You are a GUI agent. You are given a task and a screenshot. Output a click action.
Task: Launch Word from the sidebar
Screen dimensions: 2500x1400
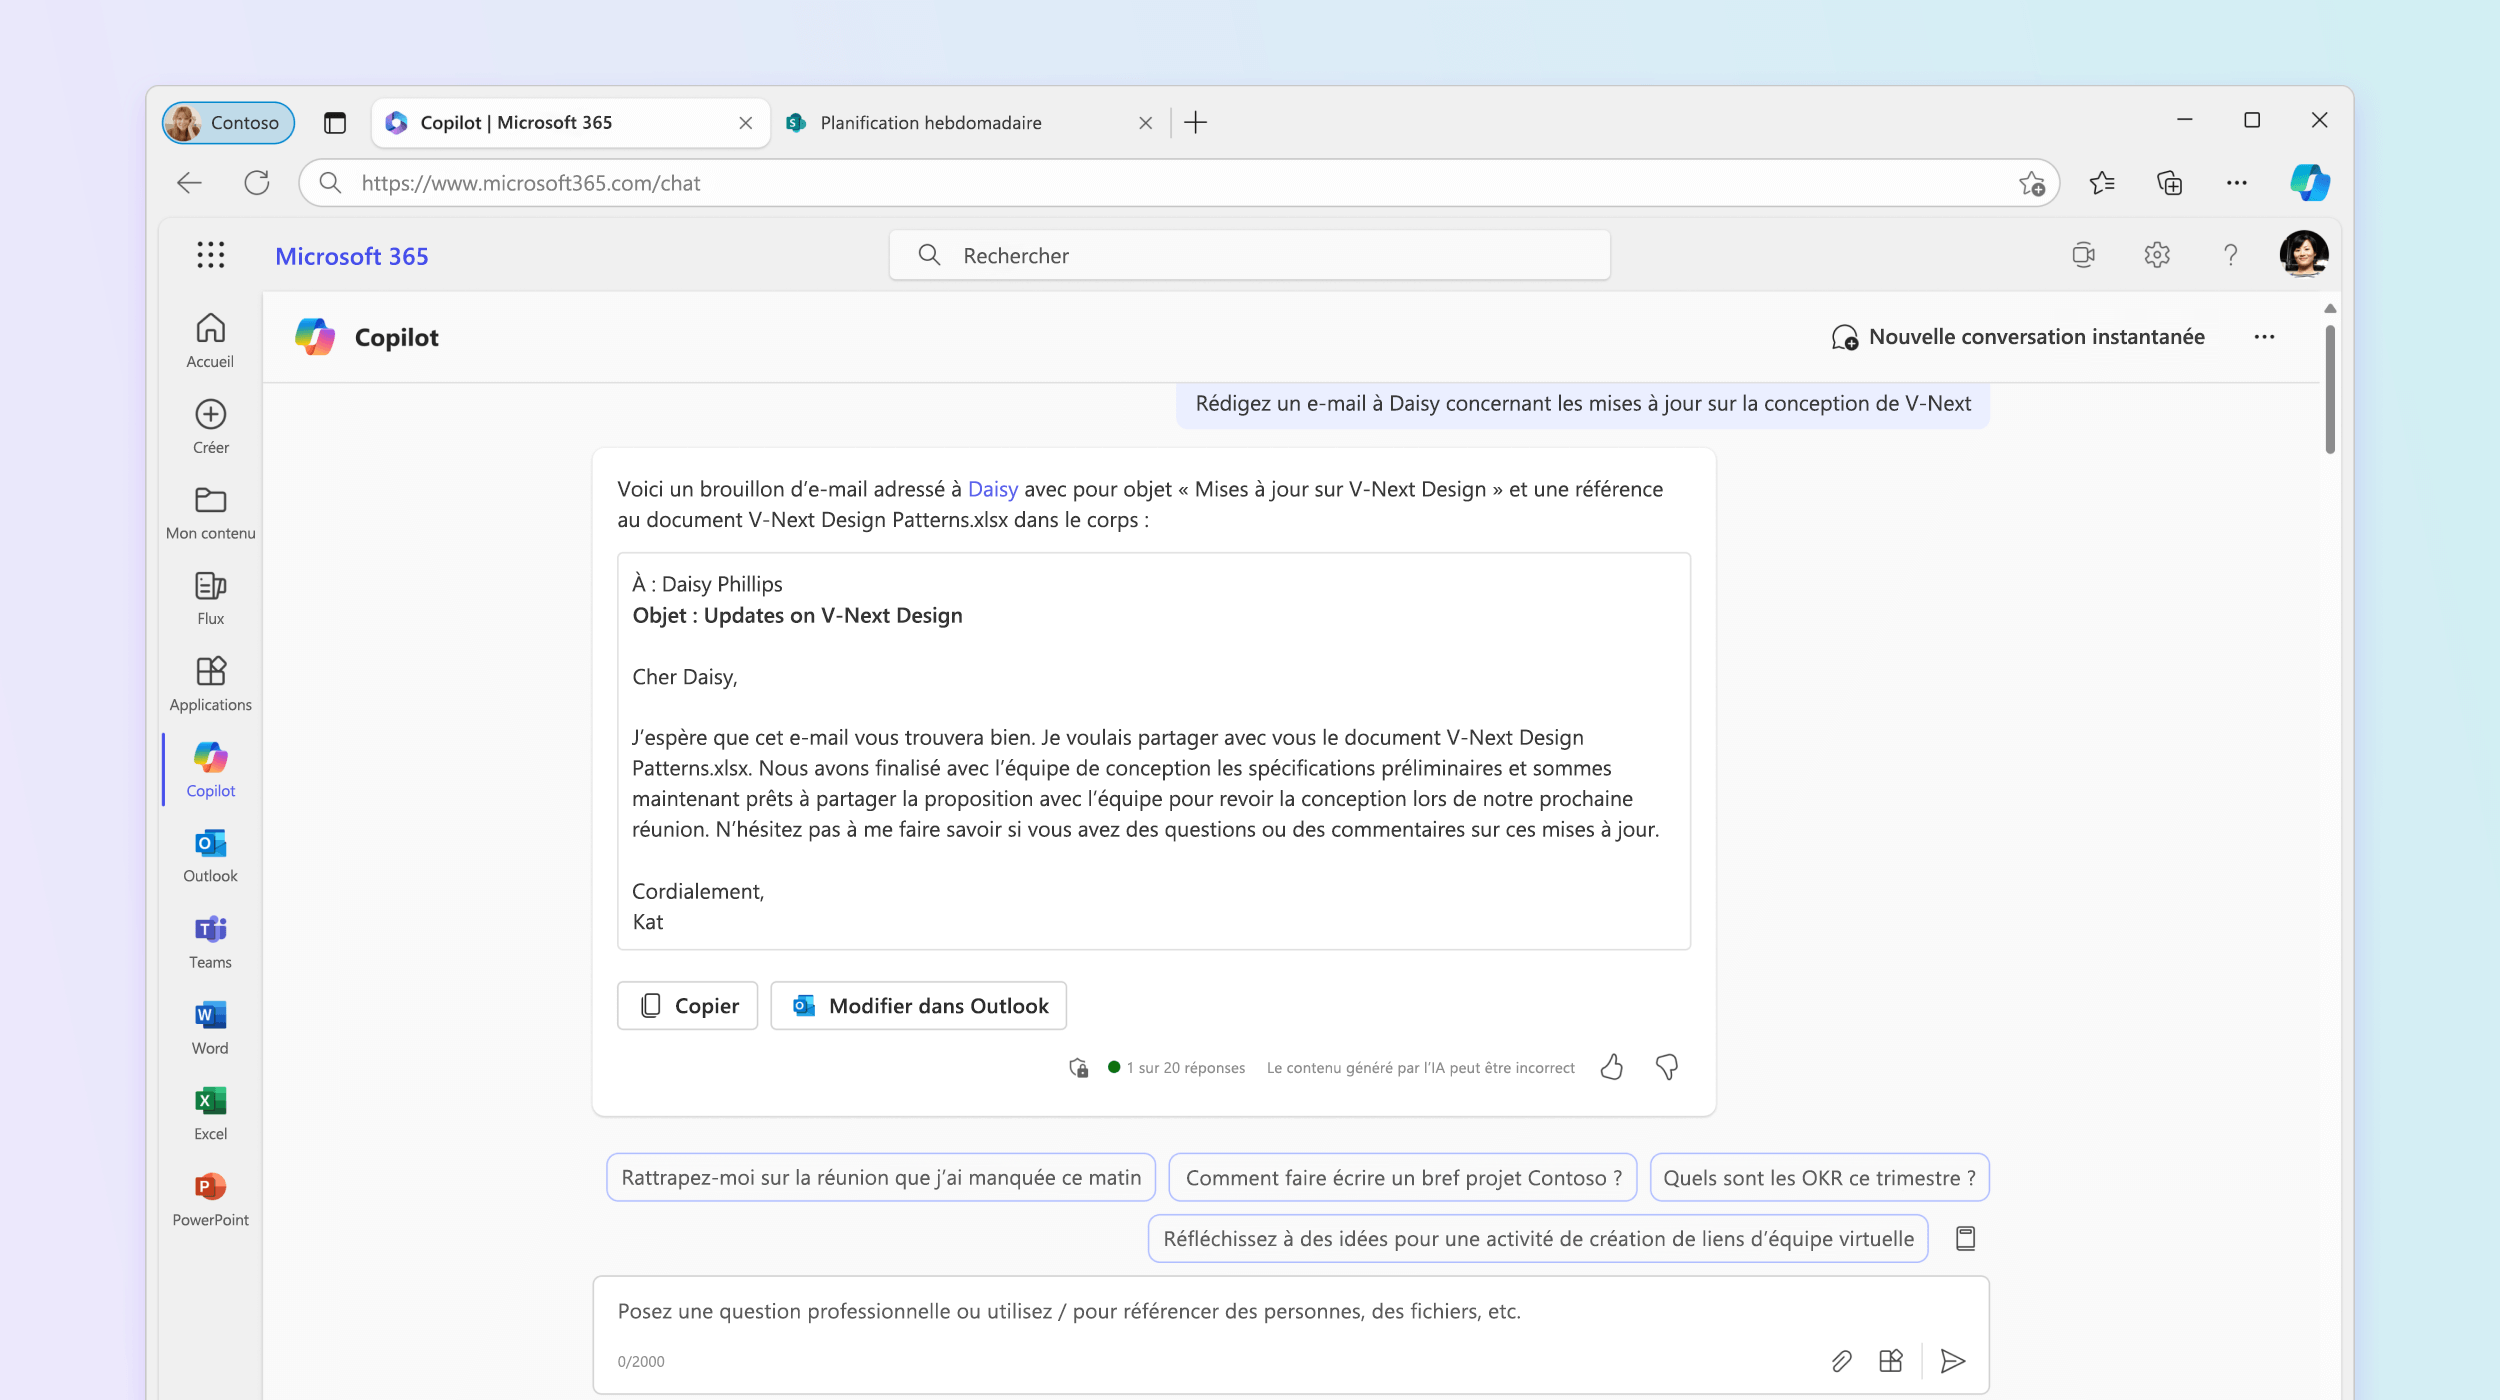[x=210, y=1028]
